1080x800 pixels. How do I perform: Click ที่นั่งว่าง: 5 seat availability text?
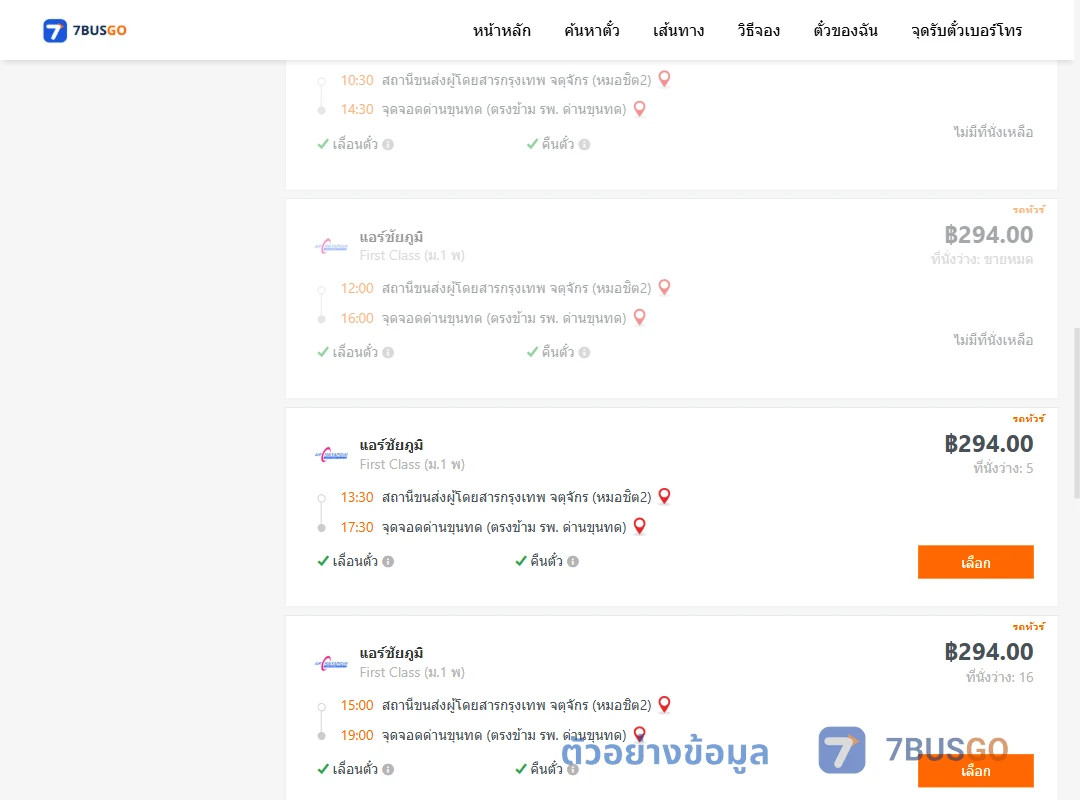(1003, 469)
